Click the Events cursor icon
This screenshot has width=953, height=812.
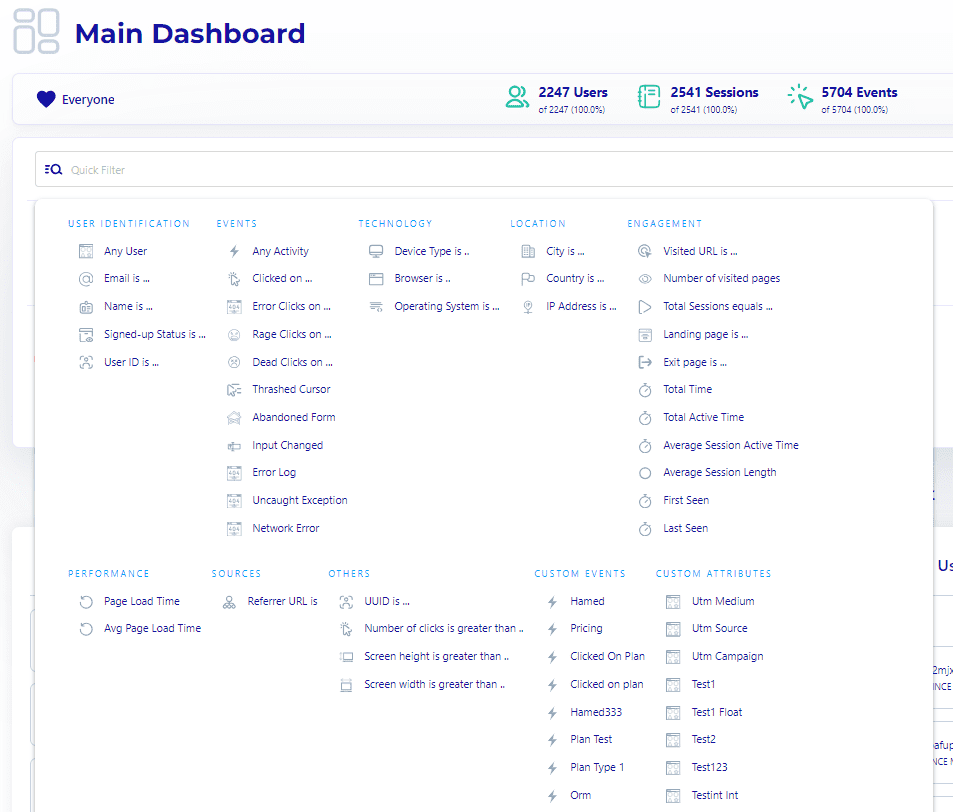point(800,97)
